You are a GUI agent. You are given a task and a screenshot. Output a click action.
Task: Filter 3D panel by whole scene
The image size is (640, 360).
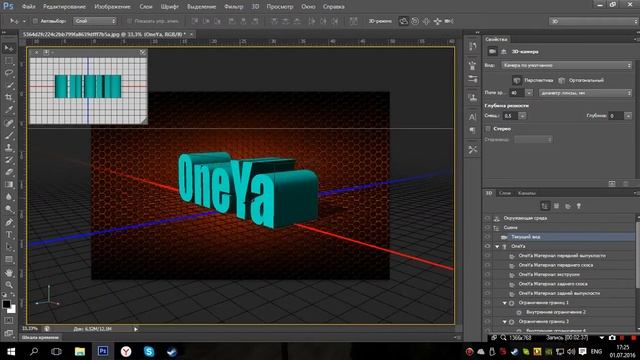pyautogui.click(x=544, y=206)
